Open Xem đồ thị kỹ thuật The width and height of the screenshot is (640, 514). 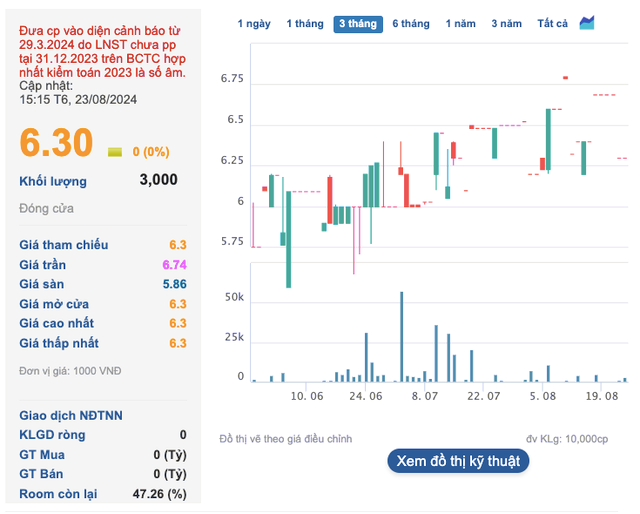(x=457, y=461)
